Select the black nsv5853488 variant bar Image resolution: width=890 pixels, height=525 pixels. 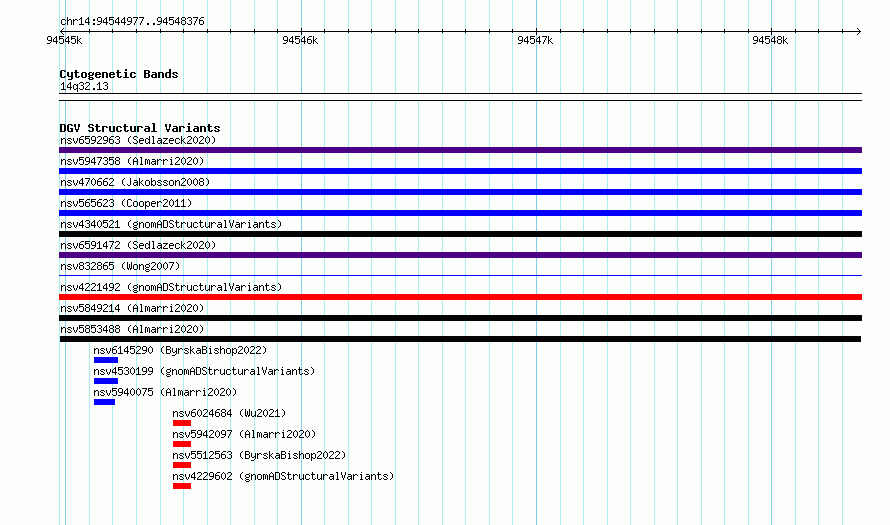pos(460,339)
